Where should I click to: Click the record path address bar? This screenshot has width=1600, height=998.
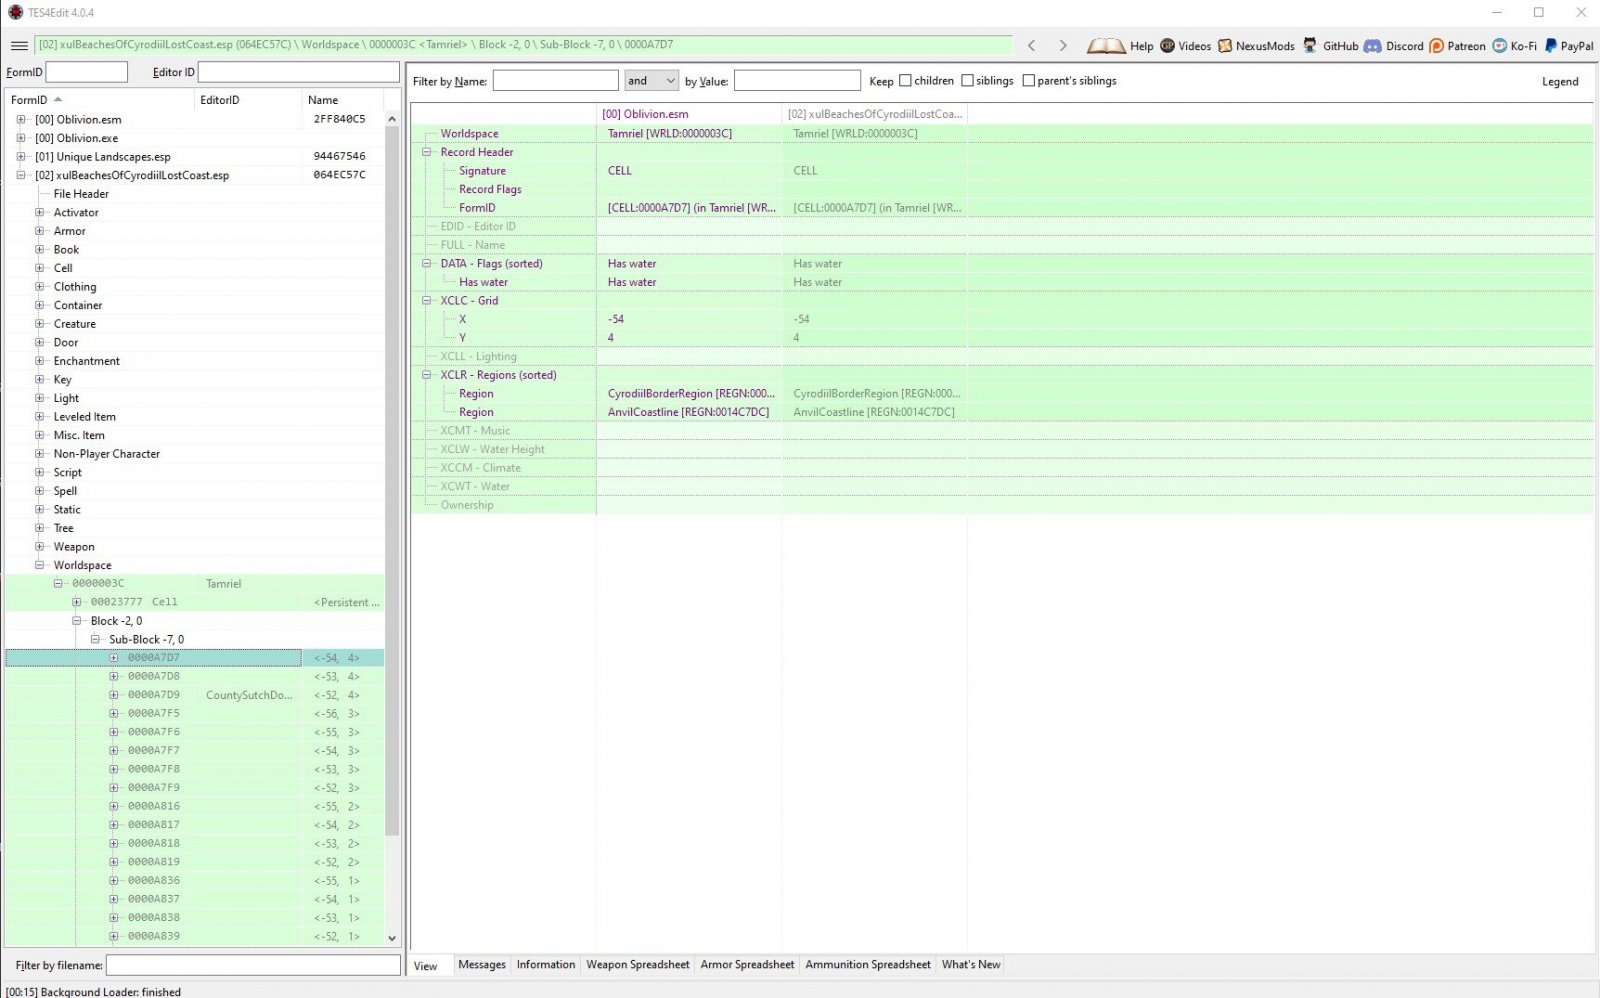click(x=524, y=45)
